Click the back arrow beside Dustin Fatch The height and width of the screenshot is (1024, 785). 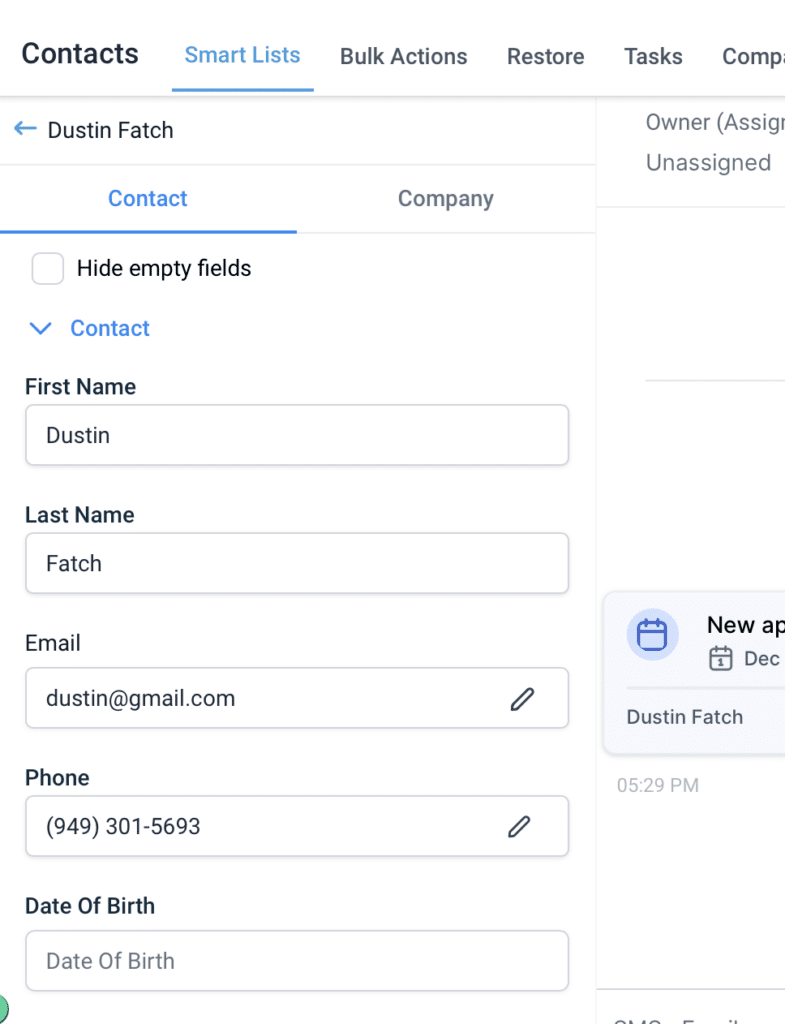[25, 129]
